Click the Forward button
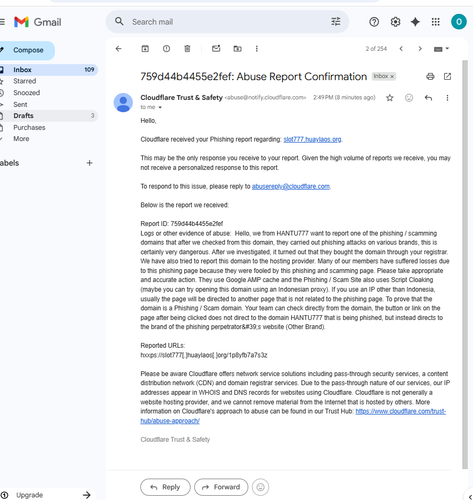 tap(221, 487)
